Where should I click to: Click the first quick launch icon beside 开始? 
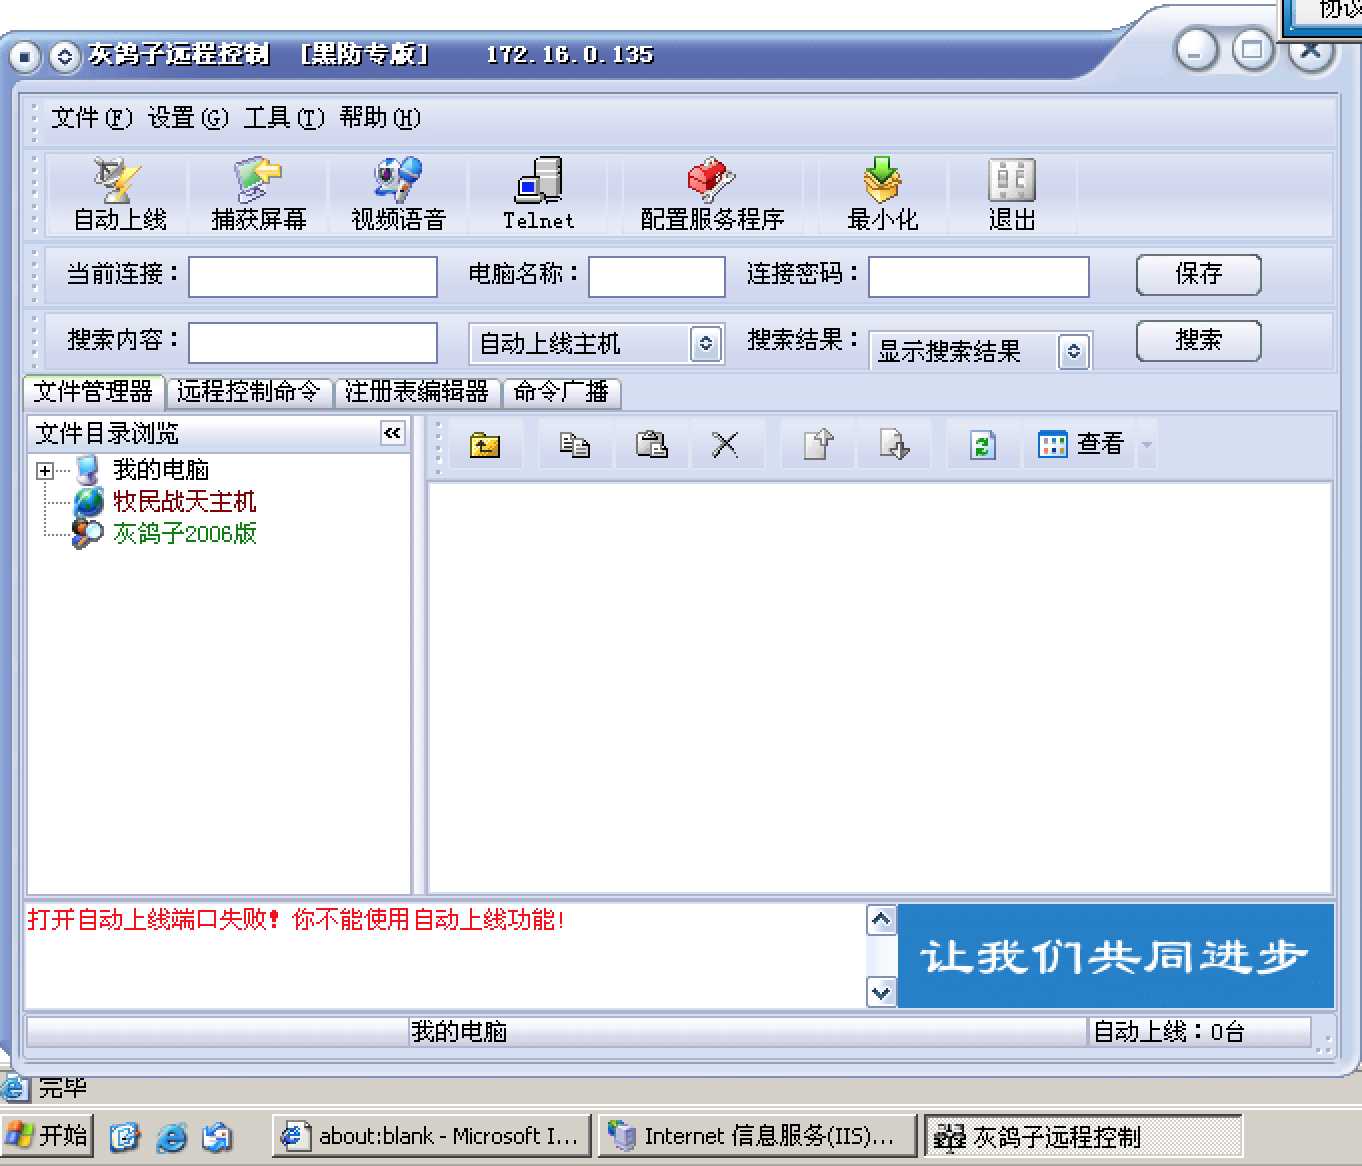coord(125,1137)
